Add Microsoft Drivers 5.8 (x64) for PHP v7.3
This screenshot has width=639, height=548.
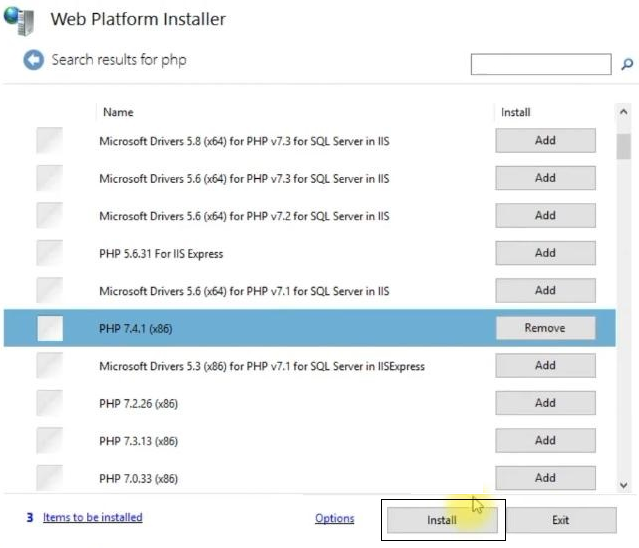545,141
